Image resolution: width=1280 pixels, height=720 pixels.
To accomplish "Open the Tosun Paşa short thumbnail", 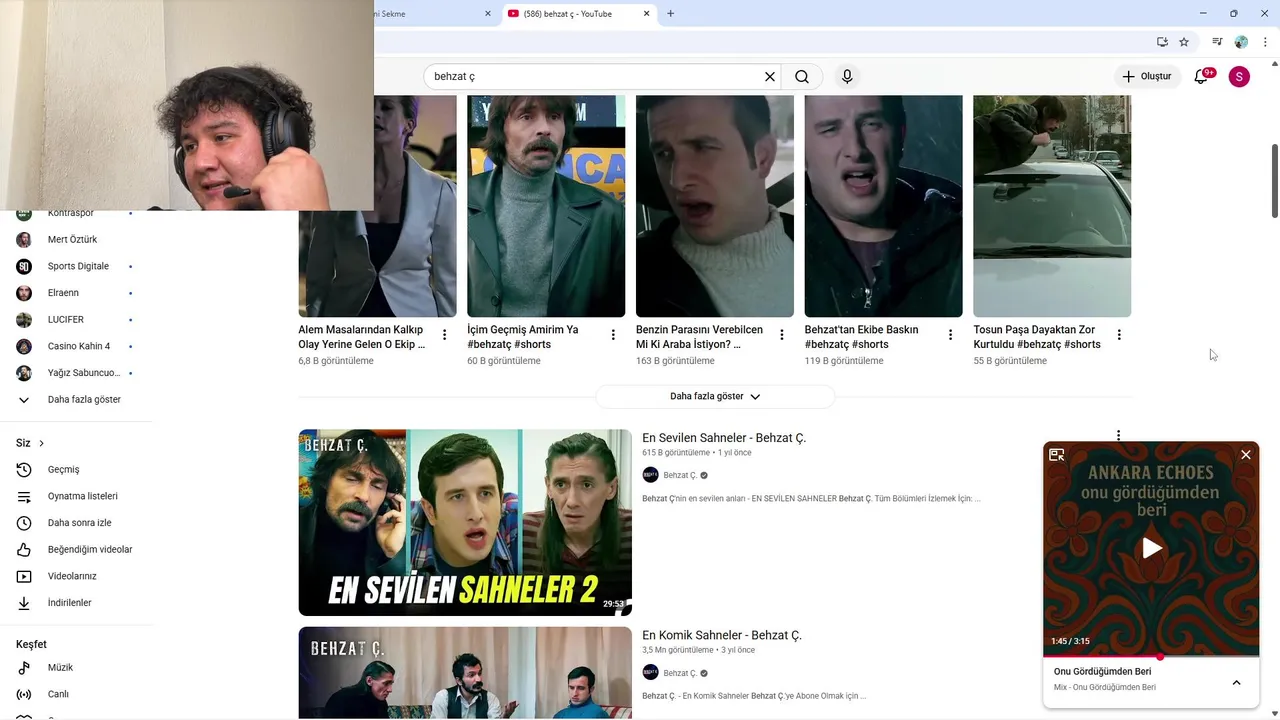I will (x=1052, y=206).
